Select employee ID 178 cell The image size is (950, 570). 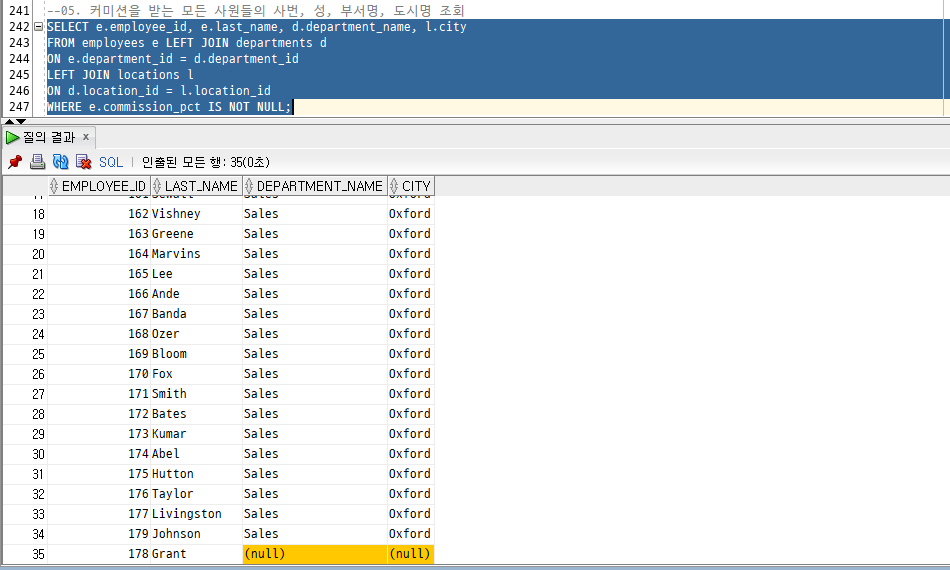99,554
